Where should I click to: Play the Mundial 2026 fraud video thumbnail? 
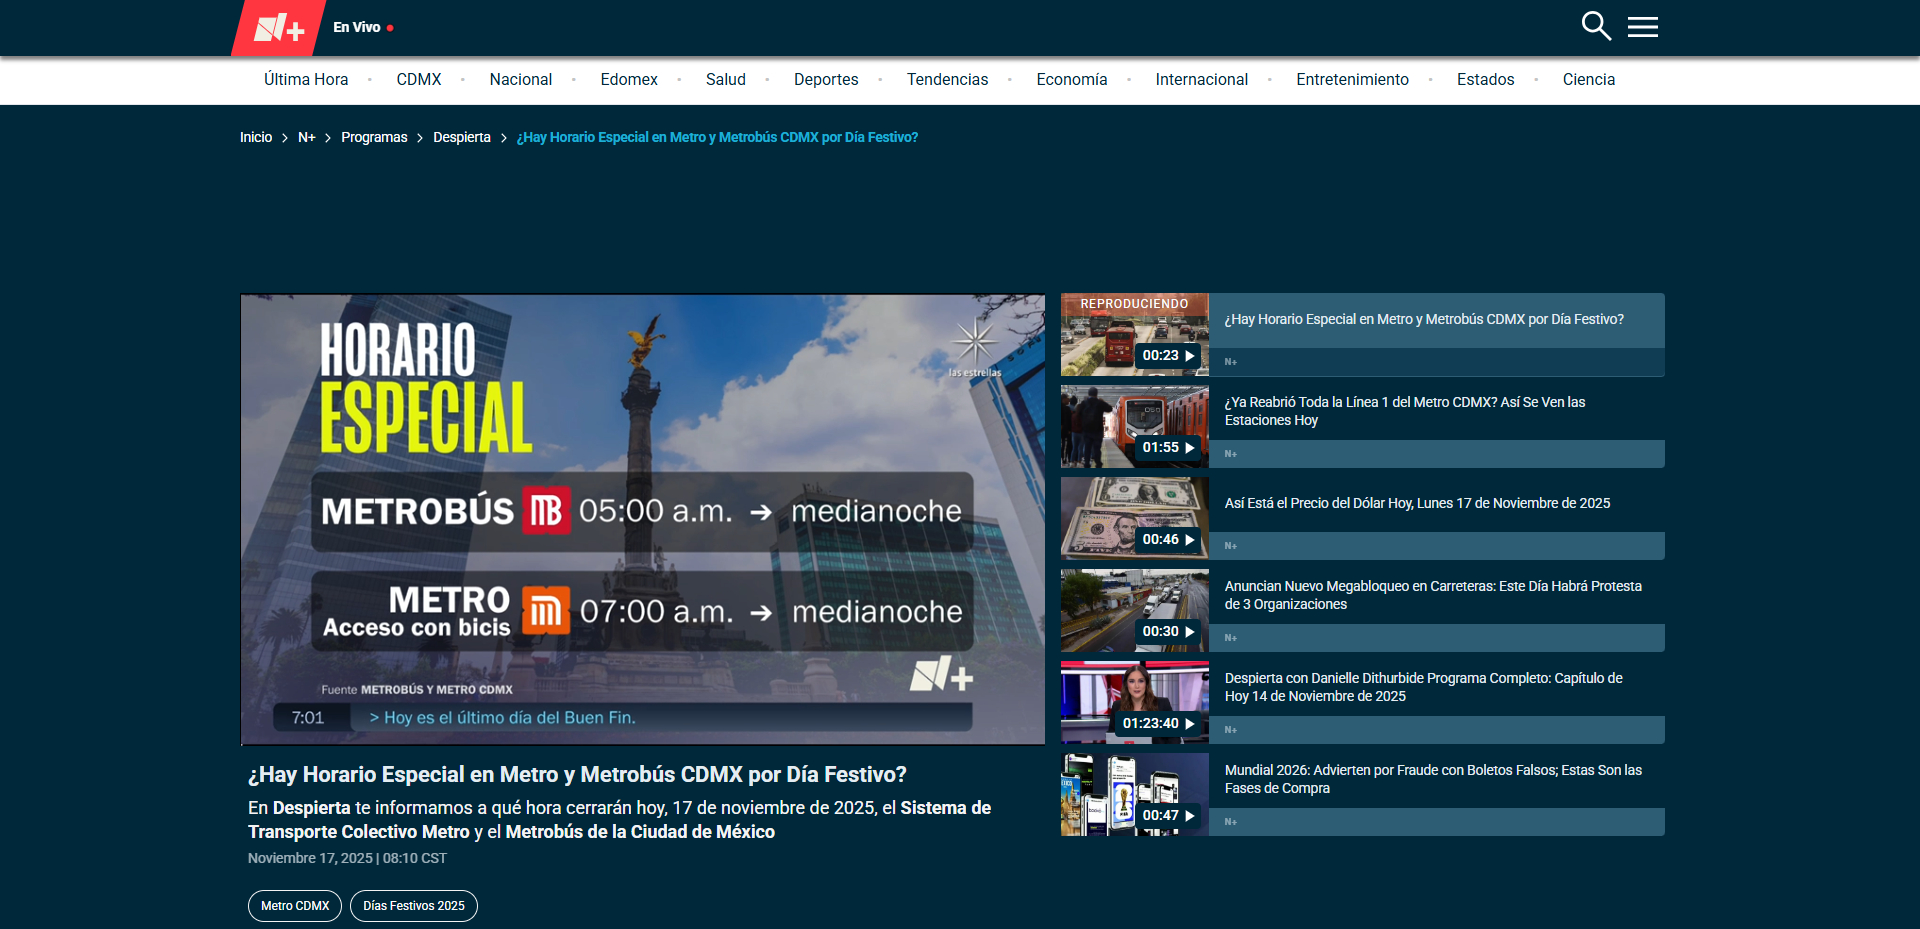1135,794
